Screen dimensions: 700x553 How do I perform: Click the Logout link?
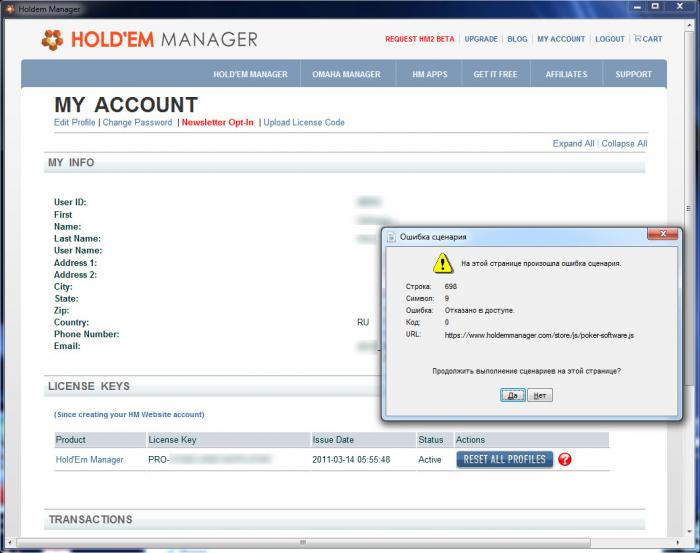coord(609,39)
